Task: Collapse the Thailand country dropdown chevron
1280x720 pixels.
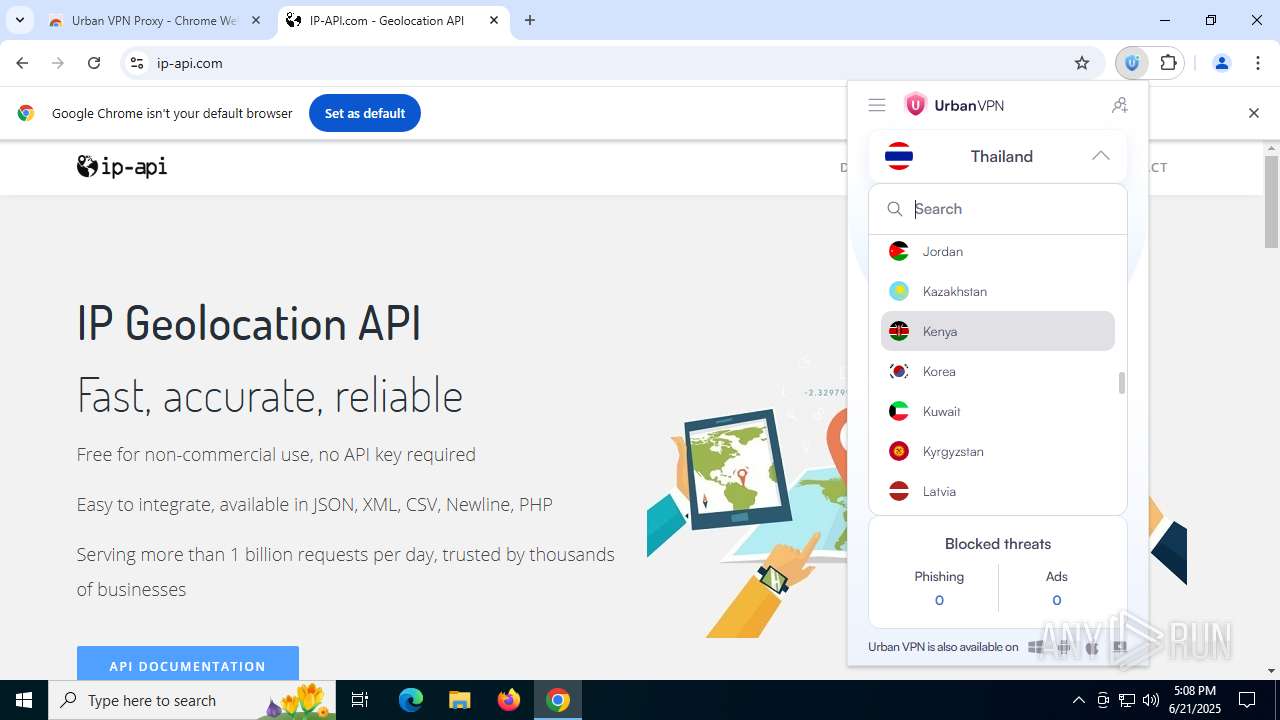Action: 1101,156
